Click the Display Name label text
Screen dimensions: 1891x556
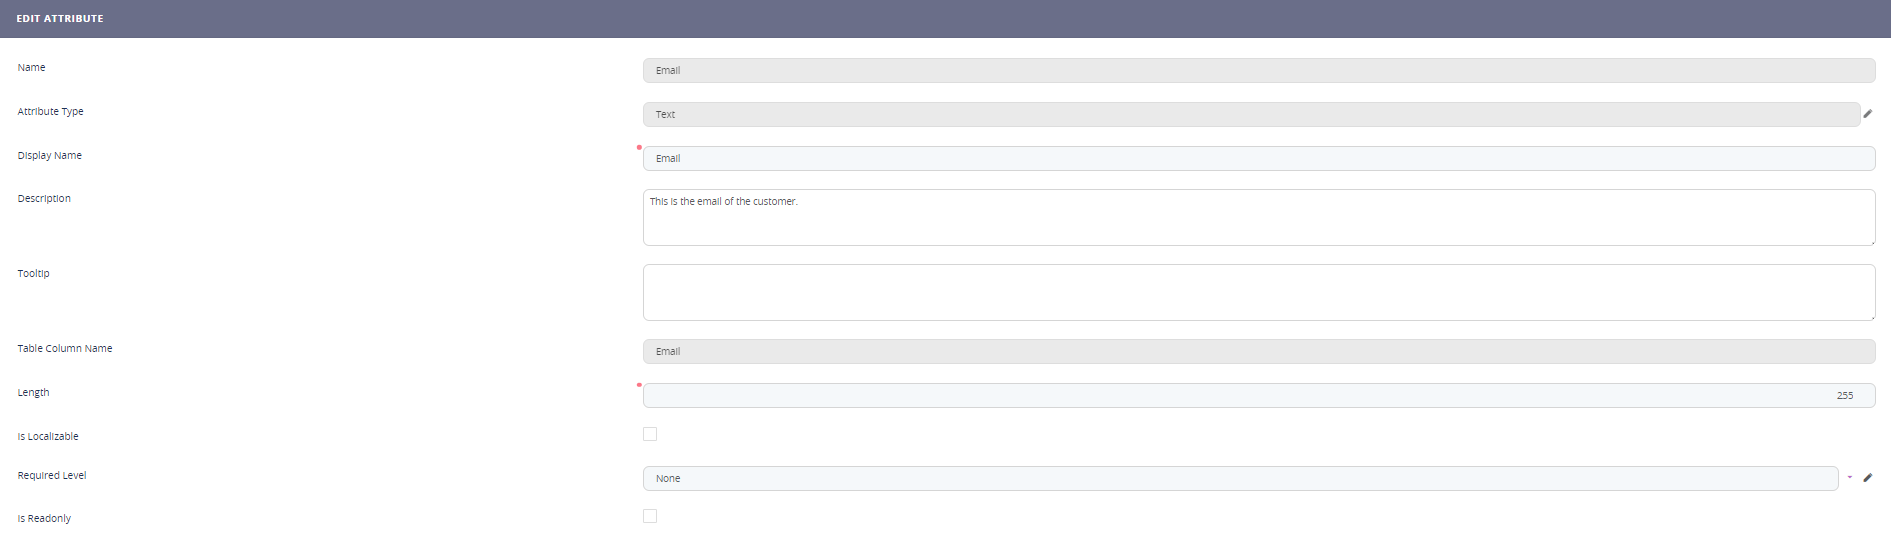(50, 156)
